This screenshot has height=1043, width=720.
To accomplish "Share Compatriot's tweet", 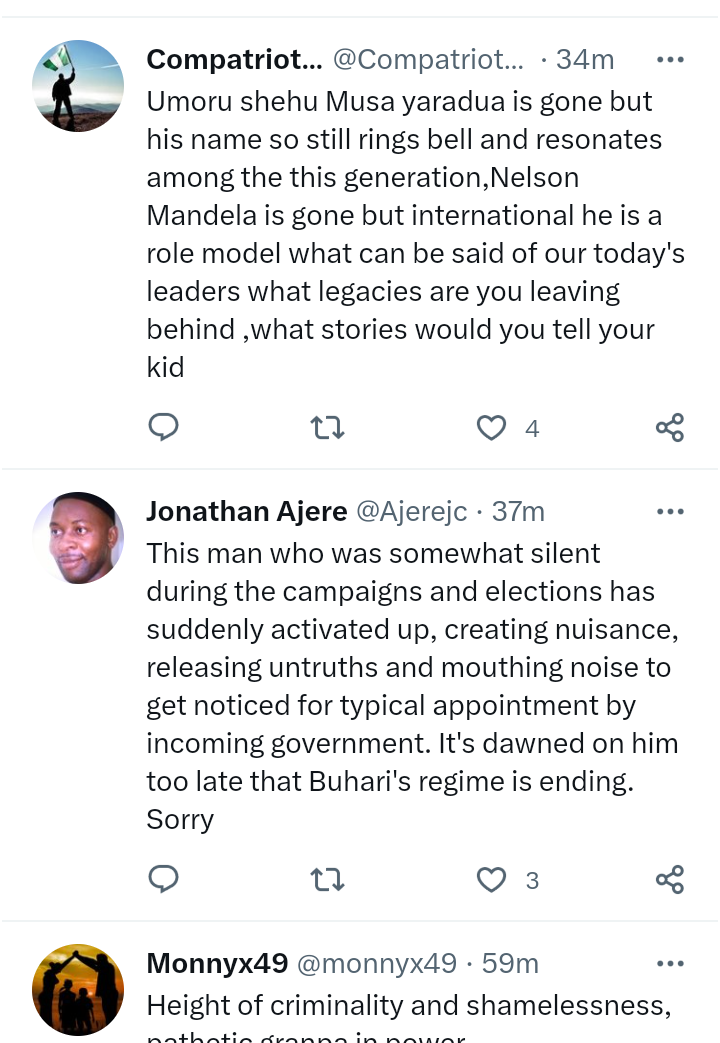I will [x=669, y=428].
